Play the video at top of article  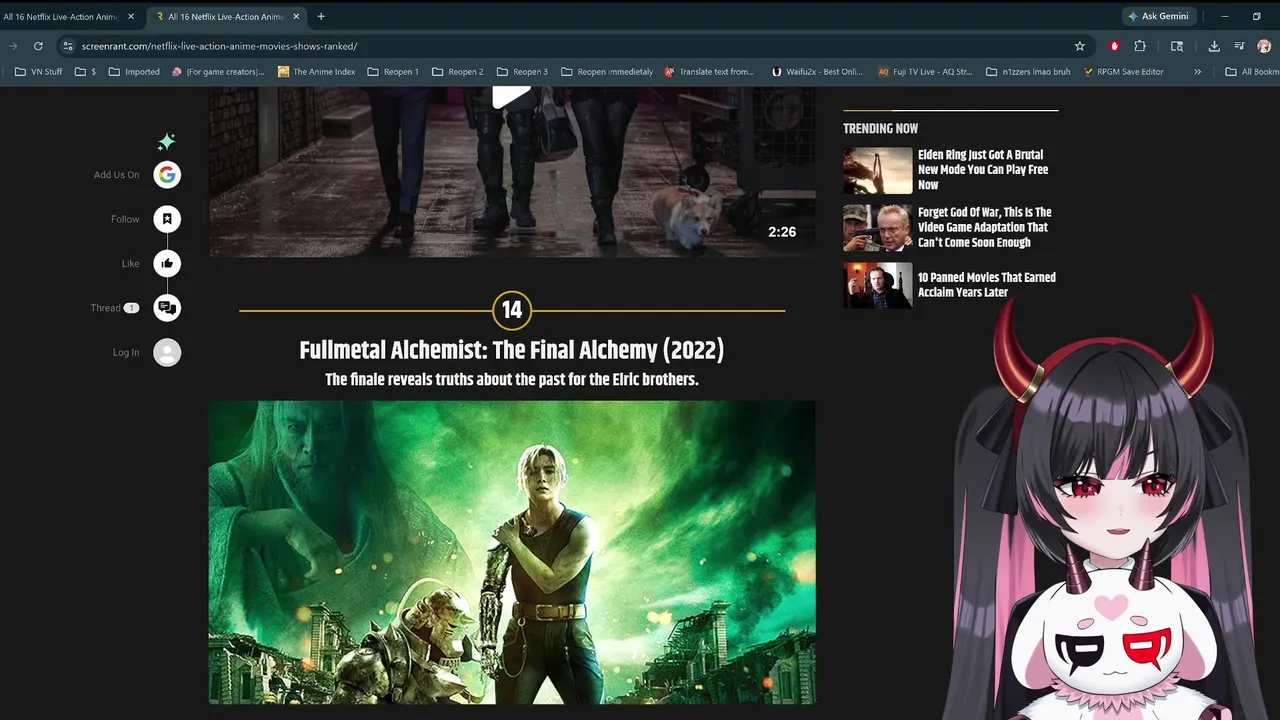512,96
